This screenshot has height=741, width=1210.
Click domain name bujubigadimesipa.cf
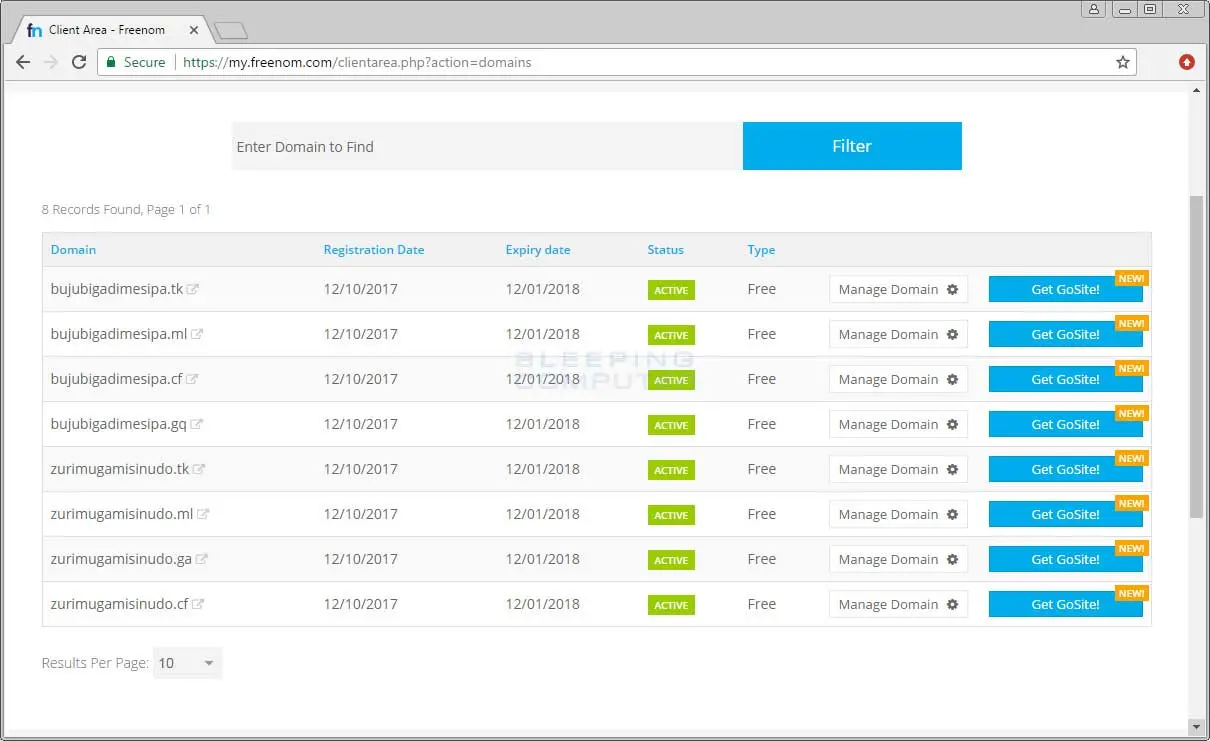pyautogui.click(x=116, y=379)
